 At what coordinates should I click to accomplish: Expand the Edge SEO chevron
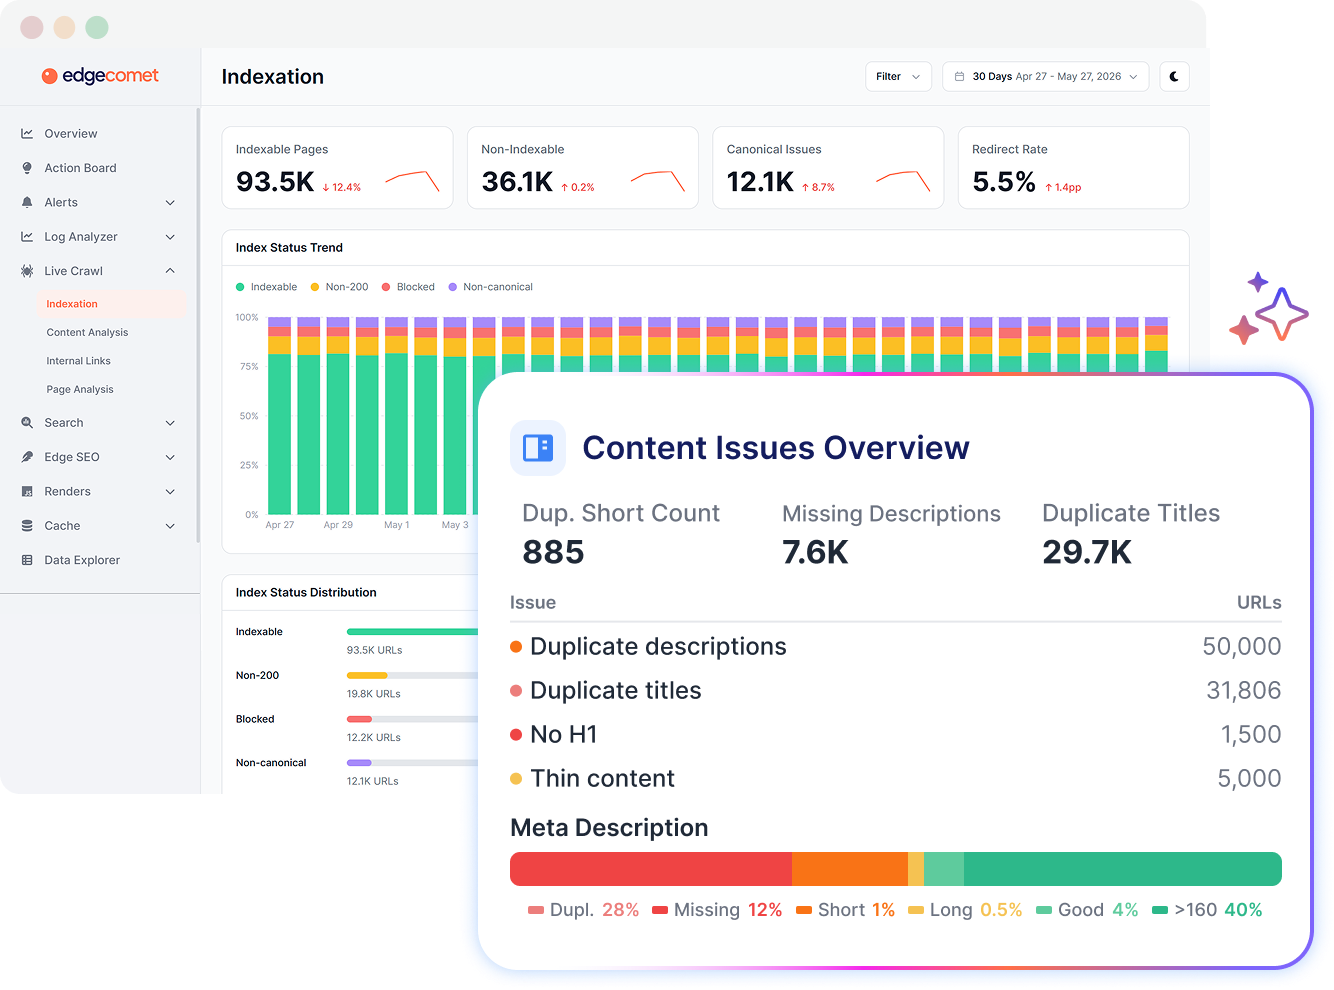170,457
